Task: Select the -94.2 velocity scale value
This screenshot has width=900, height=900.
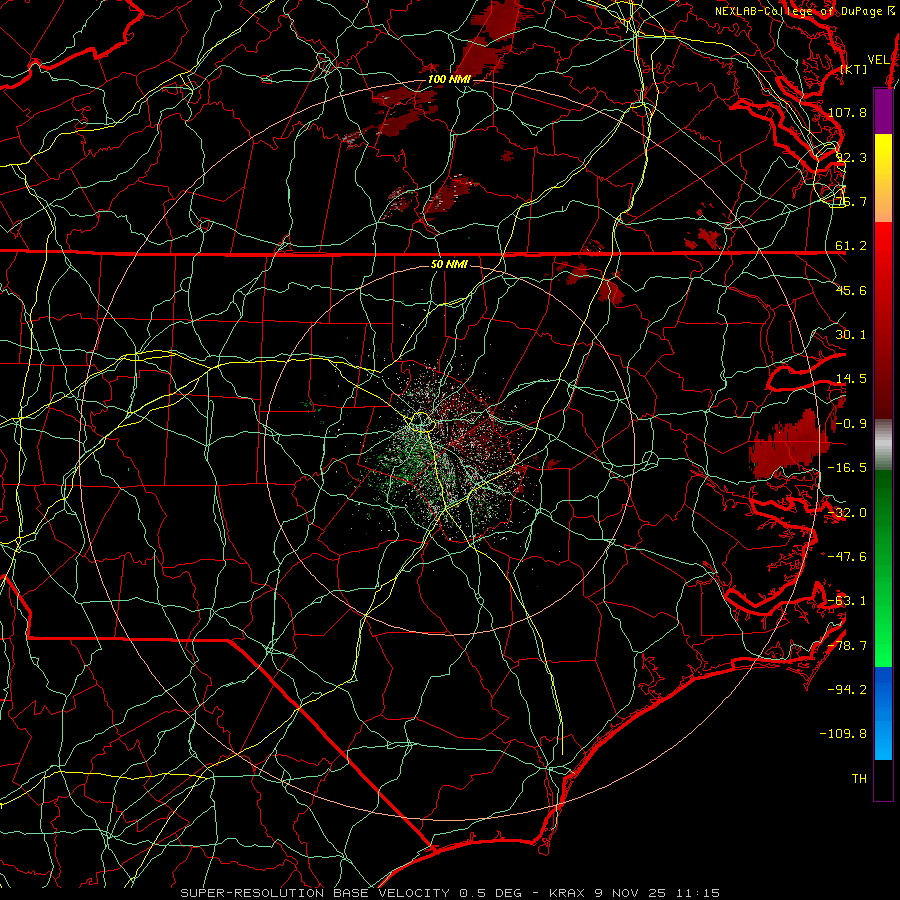Action: pos(847,690)
